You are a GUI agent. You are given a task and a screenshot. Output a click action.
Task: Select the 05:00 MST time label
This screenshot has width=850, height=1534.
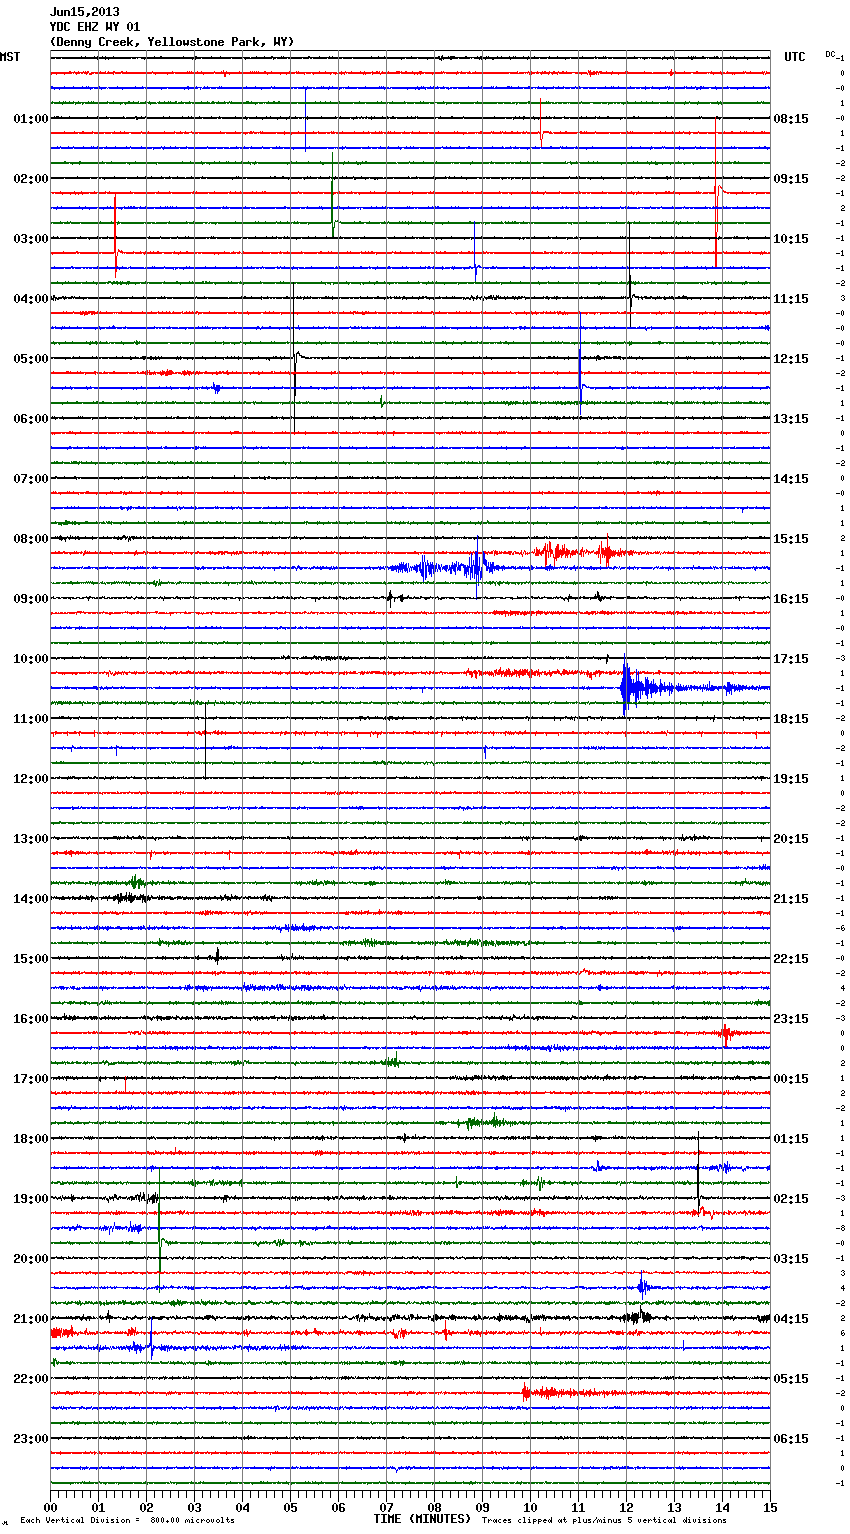31,359
